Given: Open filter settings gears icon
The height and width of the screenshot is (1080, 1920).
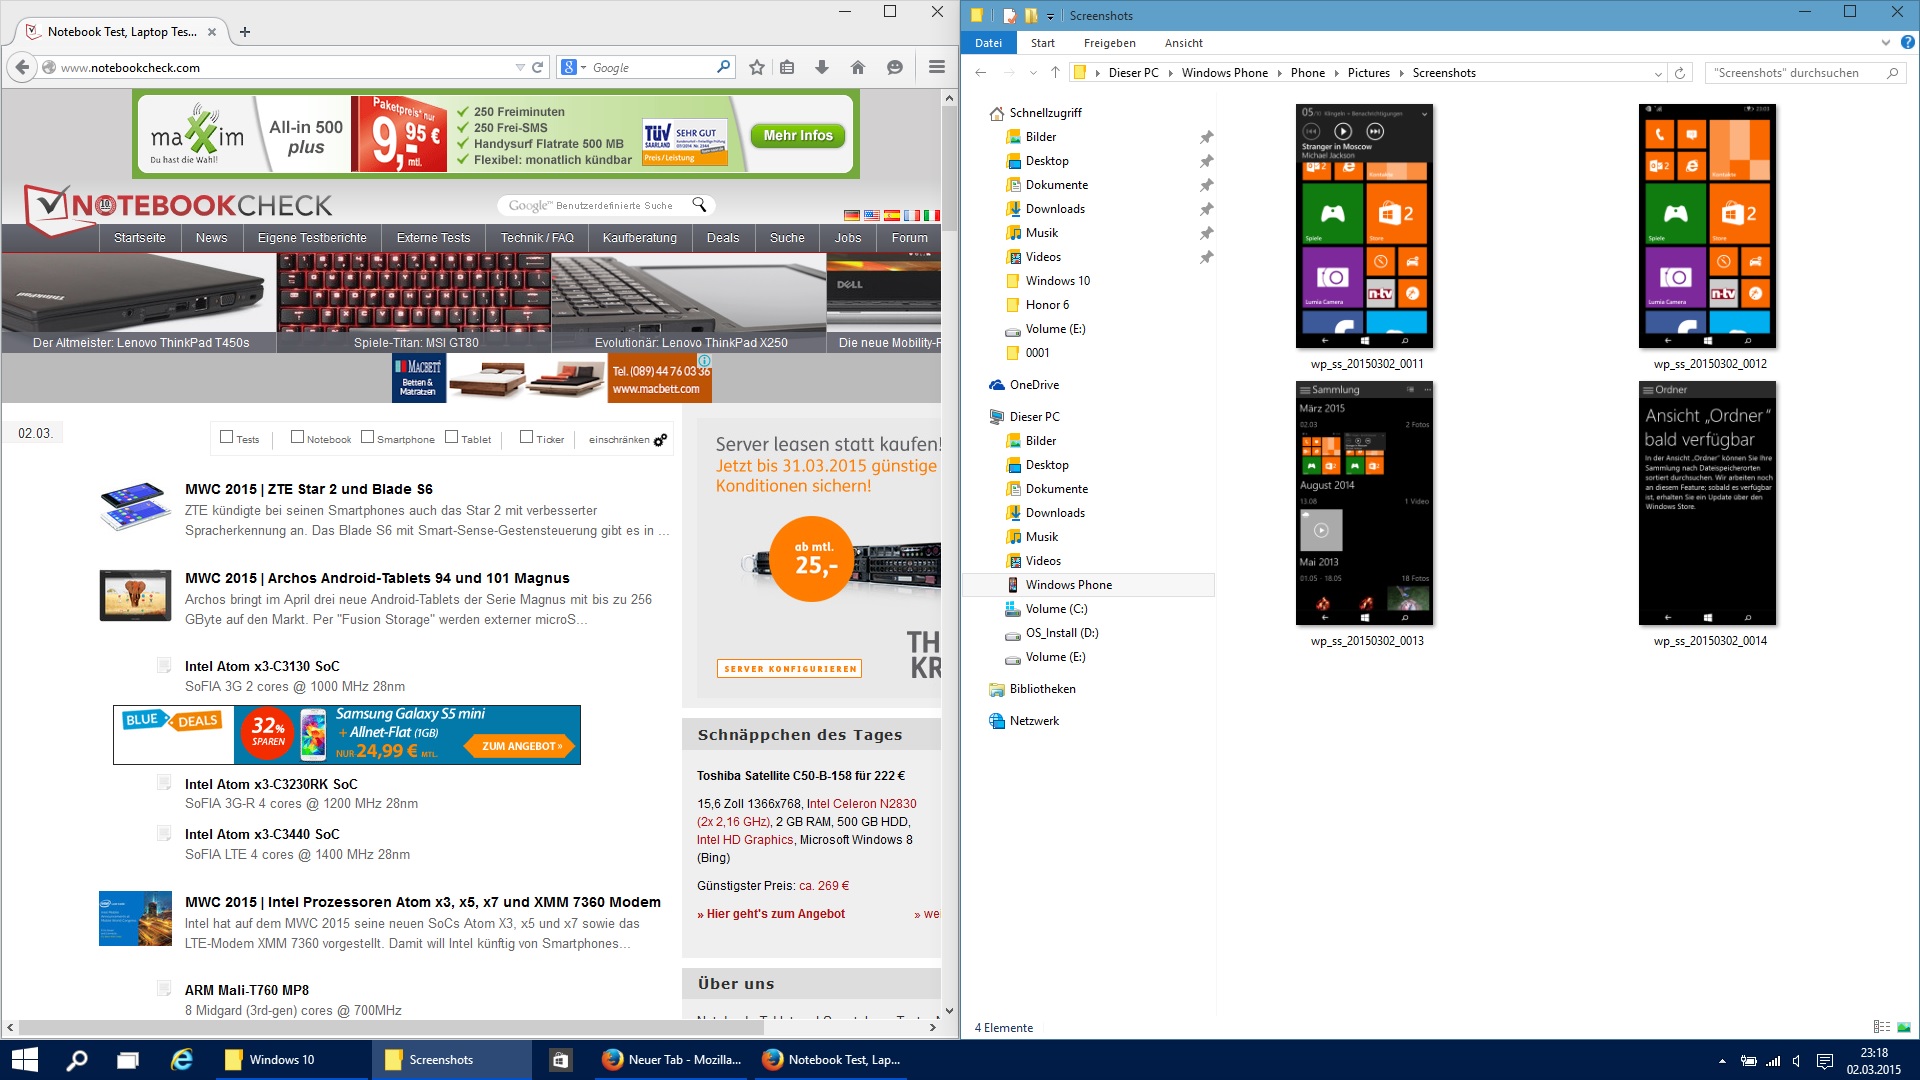Looking at the screenshot, I should (660, 439).
